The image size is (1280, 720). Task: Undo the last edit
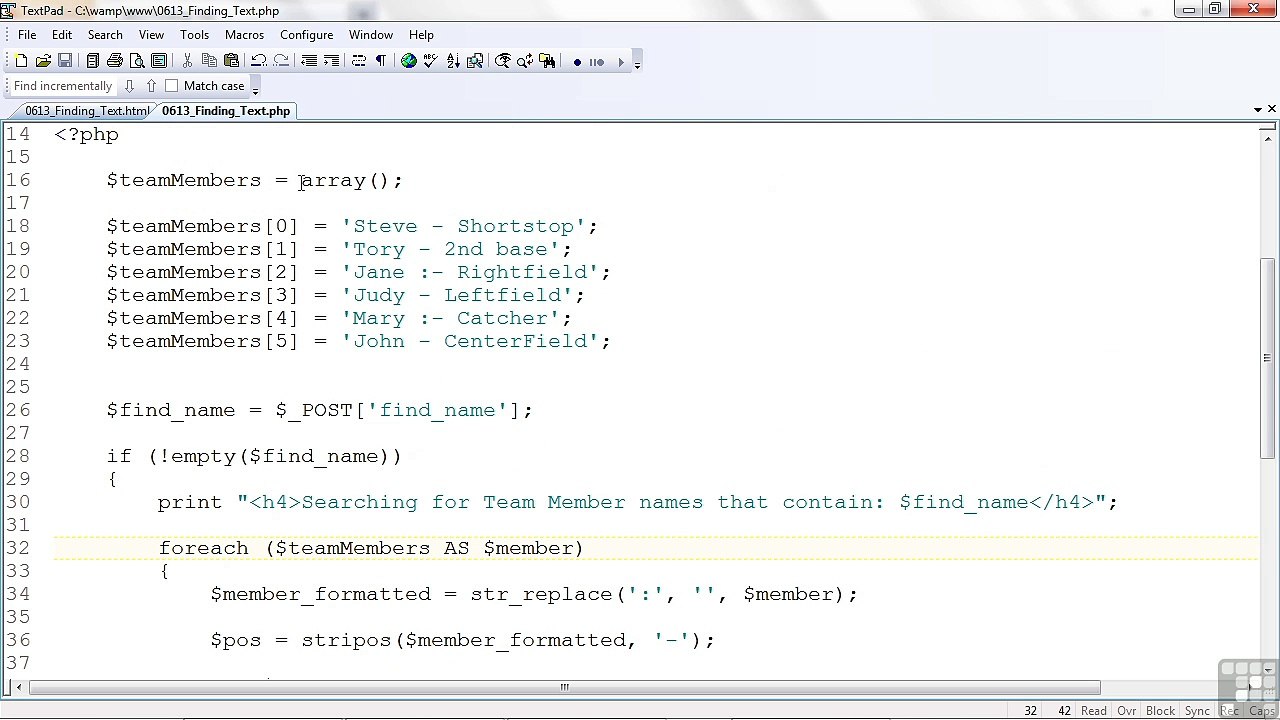(258, 61)
